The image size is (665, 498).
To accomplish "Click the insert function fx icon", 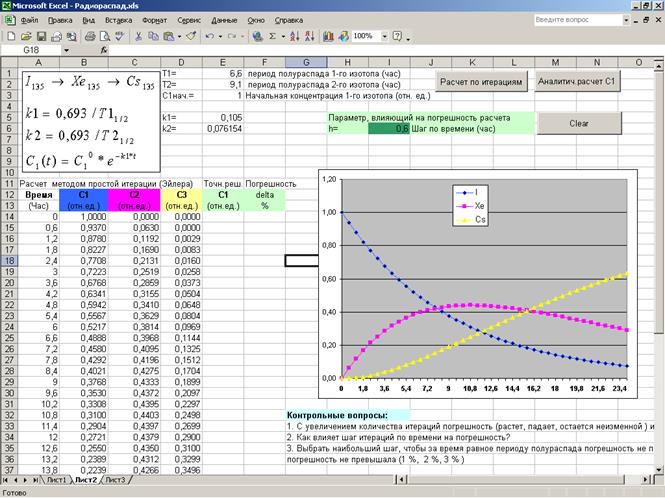I will 106,49.
